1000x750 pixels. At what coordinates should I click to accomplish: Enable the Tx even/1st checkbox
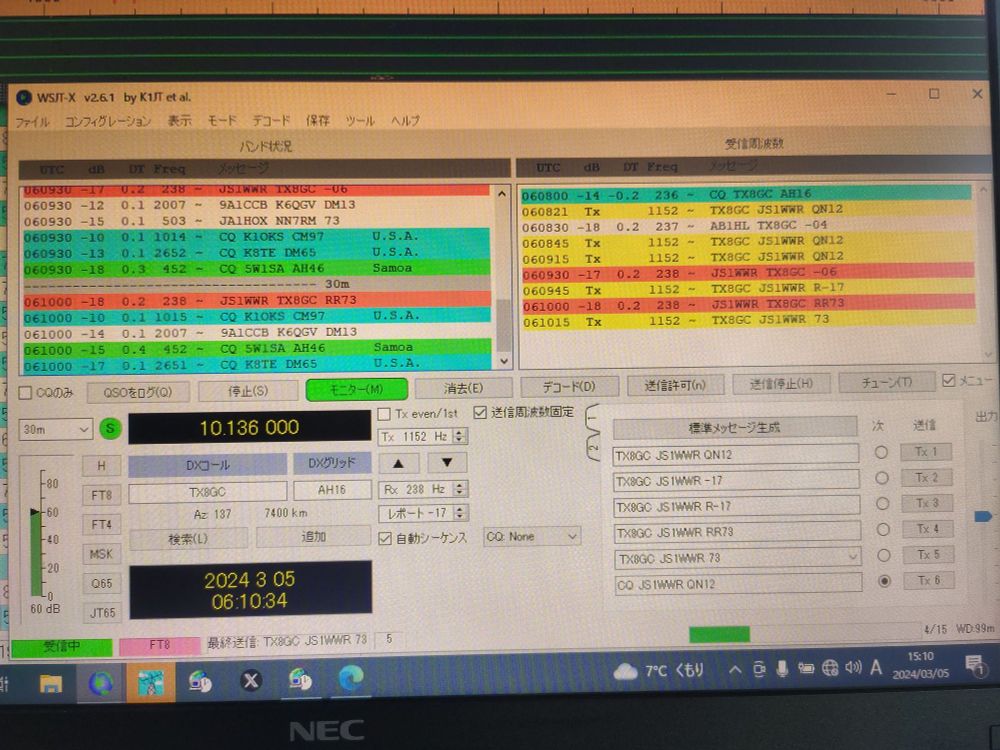[384, 415]
